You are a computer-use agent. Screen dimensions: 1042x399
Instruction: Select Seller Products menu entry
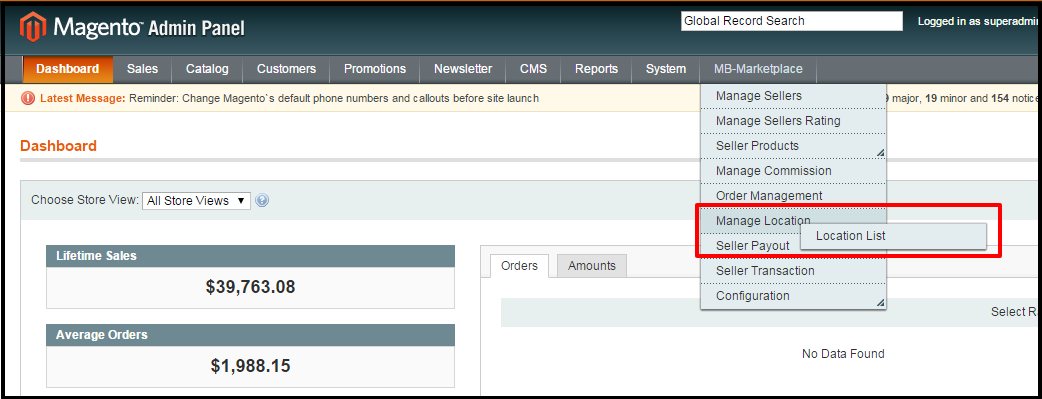pyautogui.click(x=793, y=146)
